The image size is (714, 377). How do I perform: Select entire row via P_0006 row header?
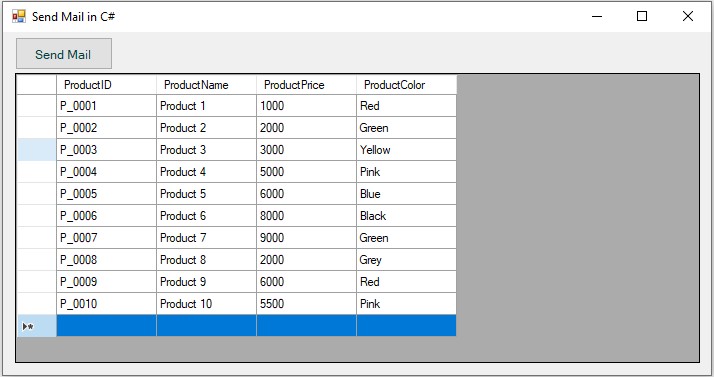(36, 216)
